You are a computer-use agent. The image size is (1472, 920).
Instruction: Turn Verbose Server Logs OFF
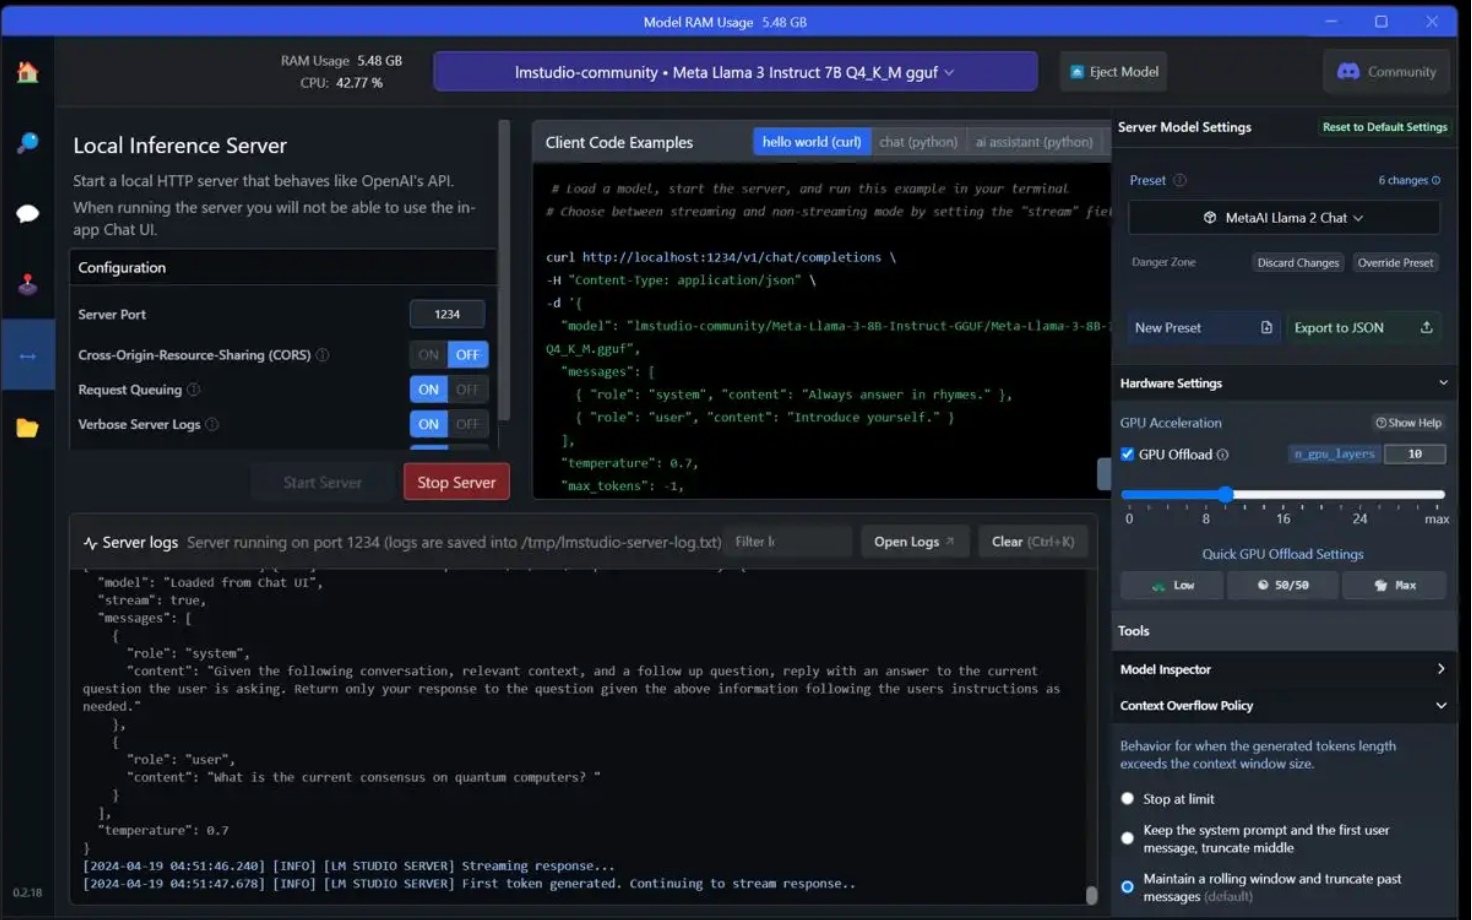pos(468,425)
